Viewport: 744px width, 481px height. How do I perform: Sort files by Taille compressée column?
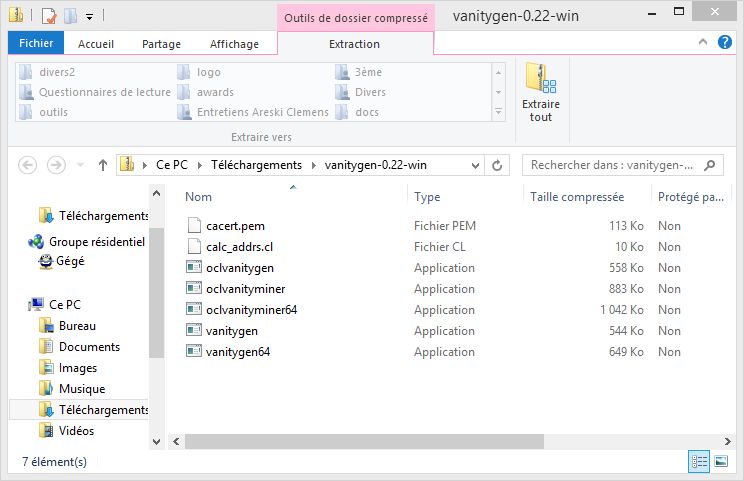(x=576, y=197)
